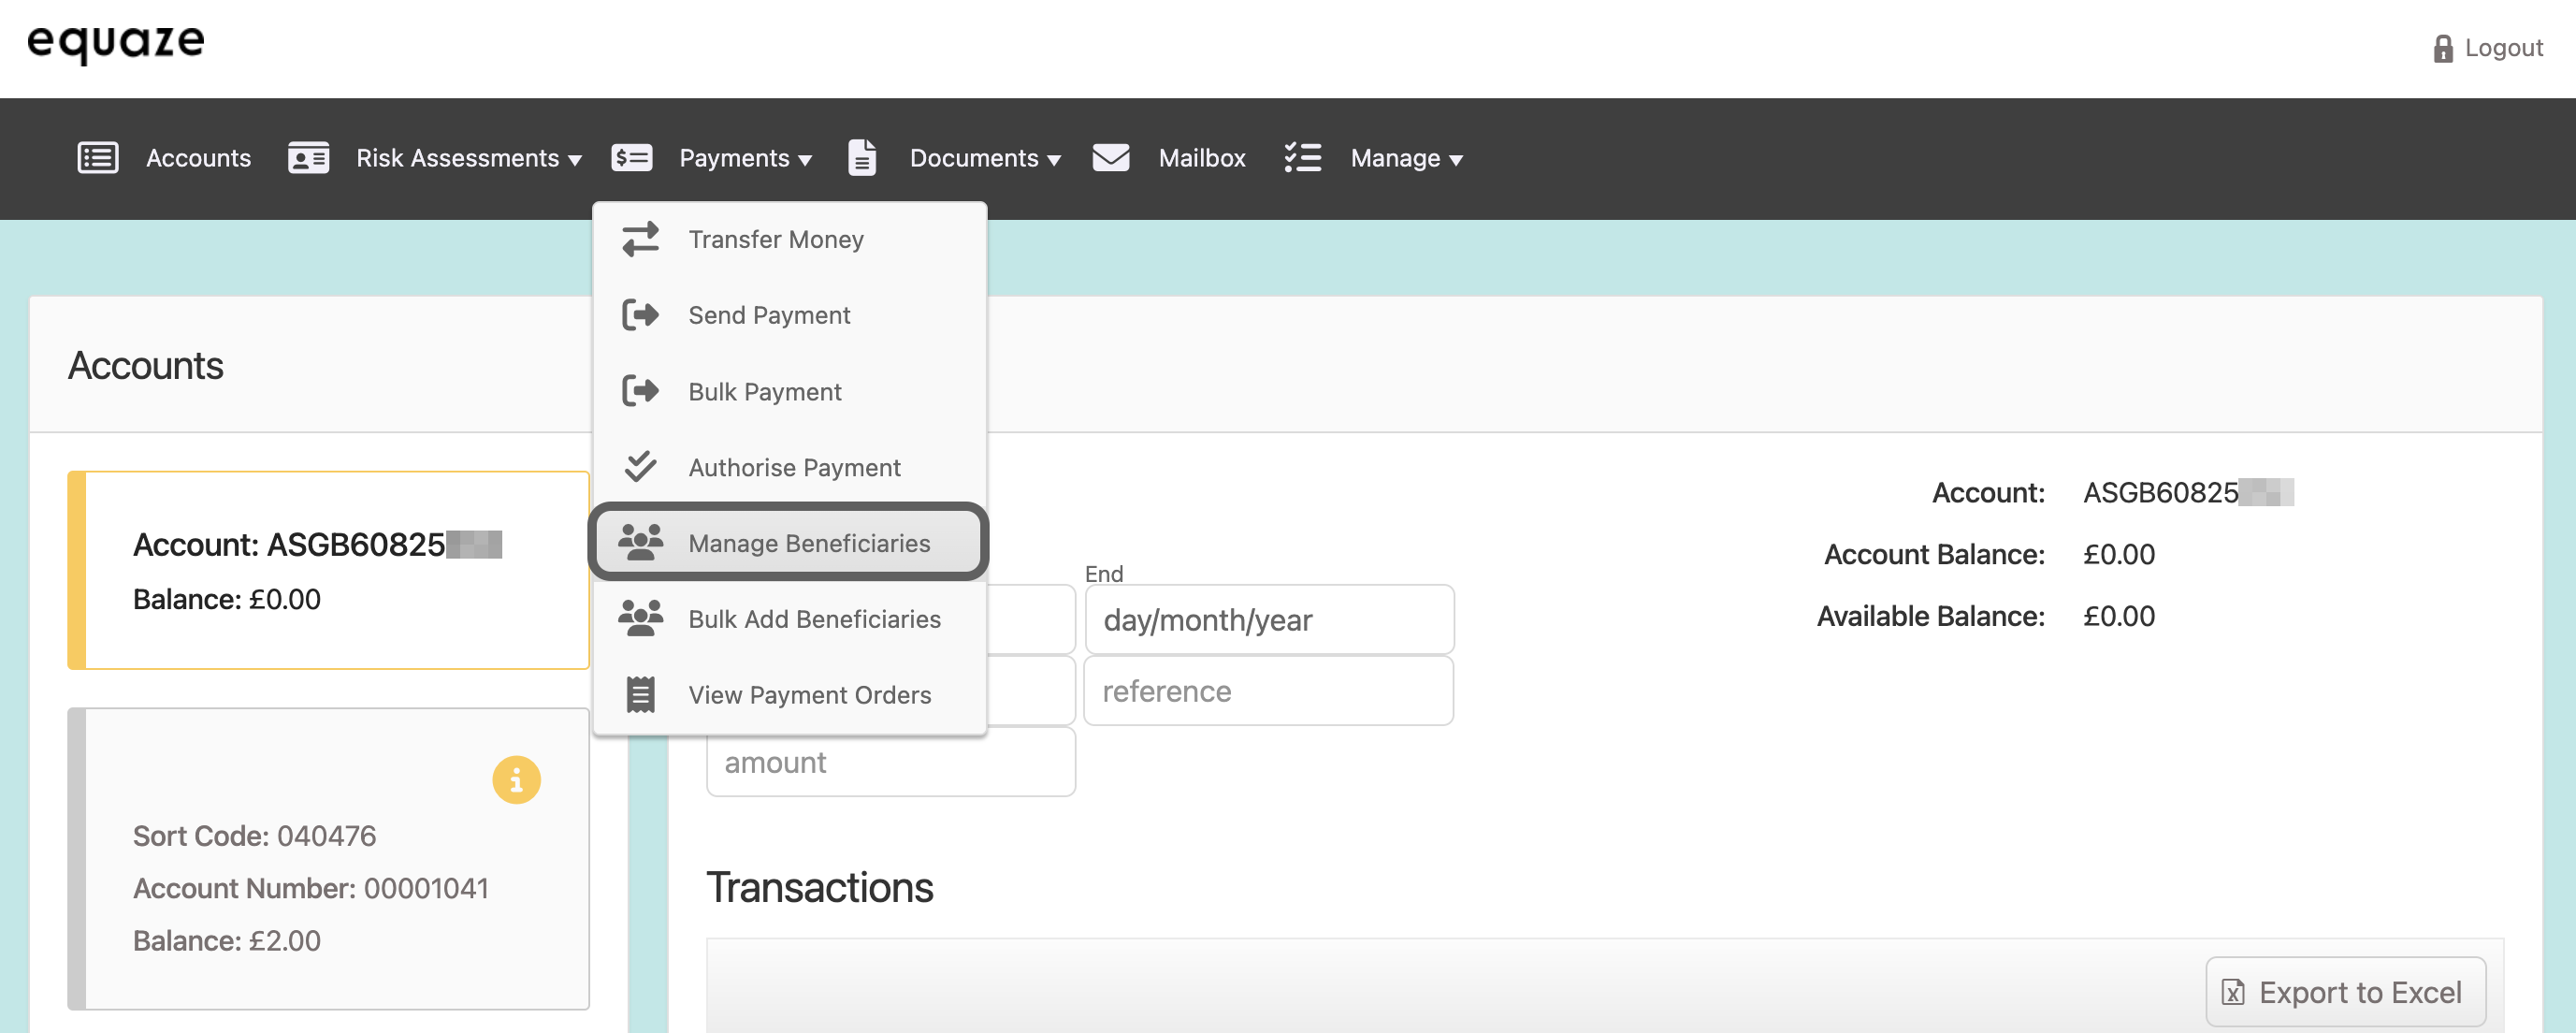Click the End date day/month/year field
This screenshot has width=2576, height=1033.
[x=1268, y=620]
